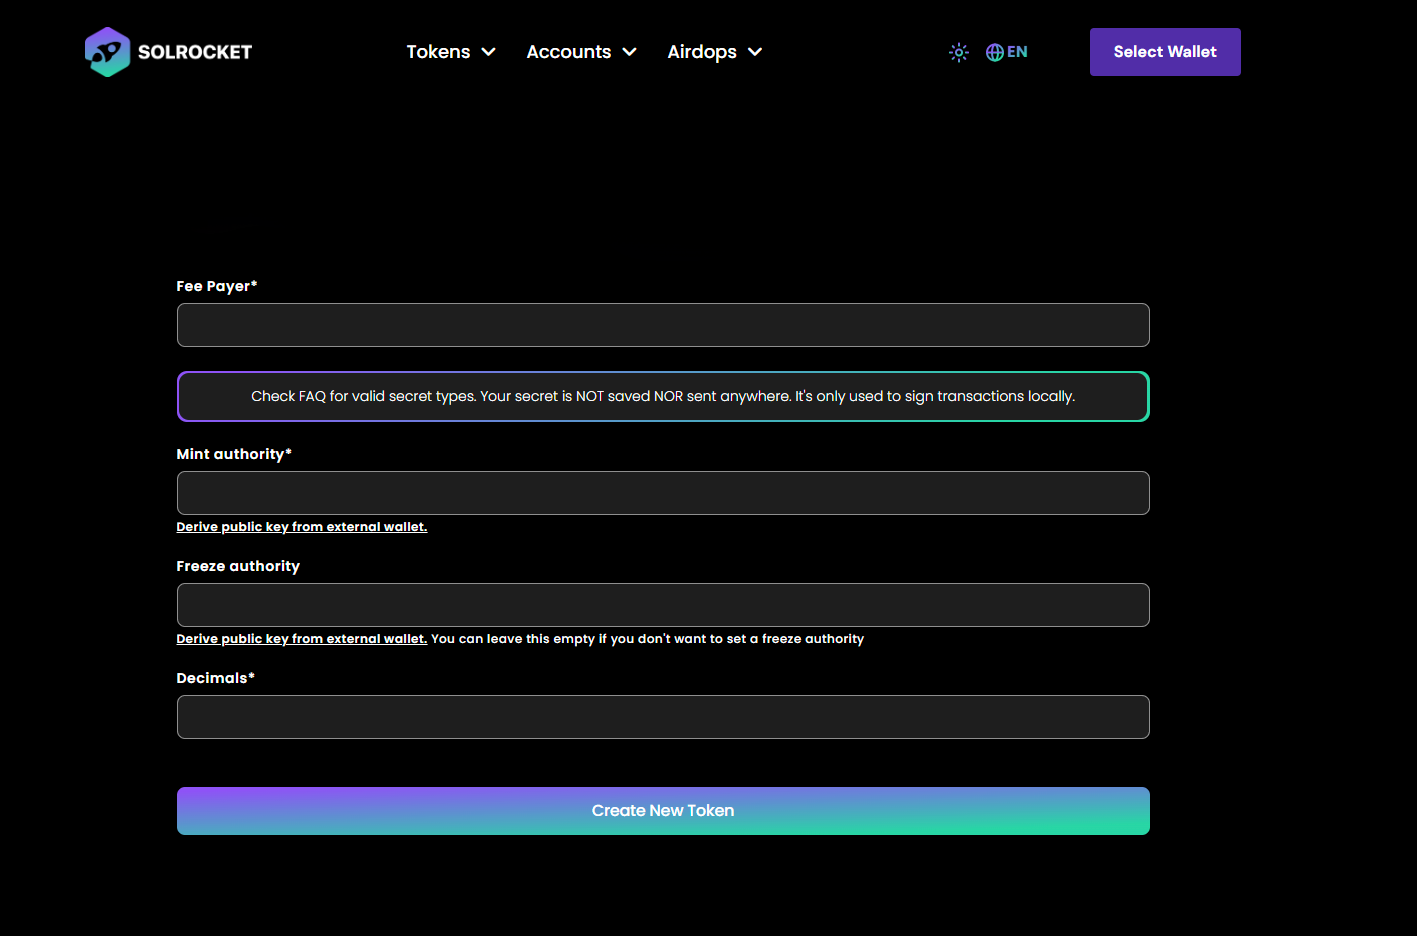Click the SolRocket rocket logo icon
The height and width of the screenshot is (936, 1417).
[107, 52]
